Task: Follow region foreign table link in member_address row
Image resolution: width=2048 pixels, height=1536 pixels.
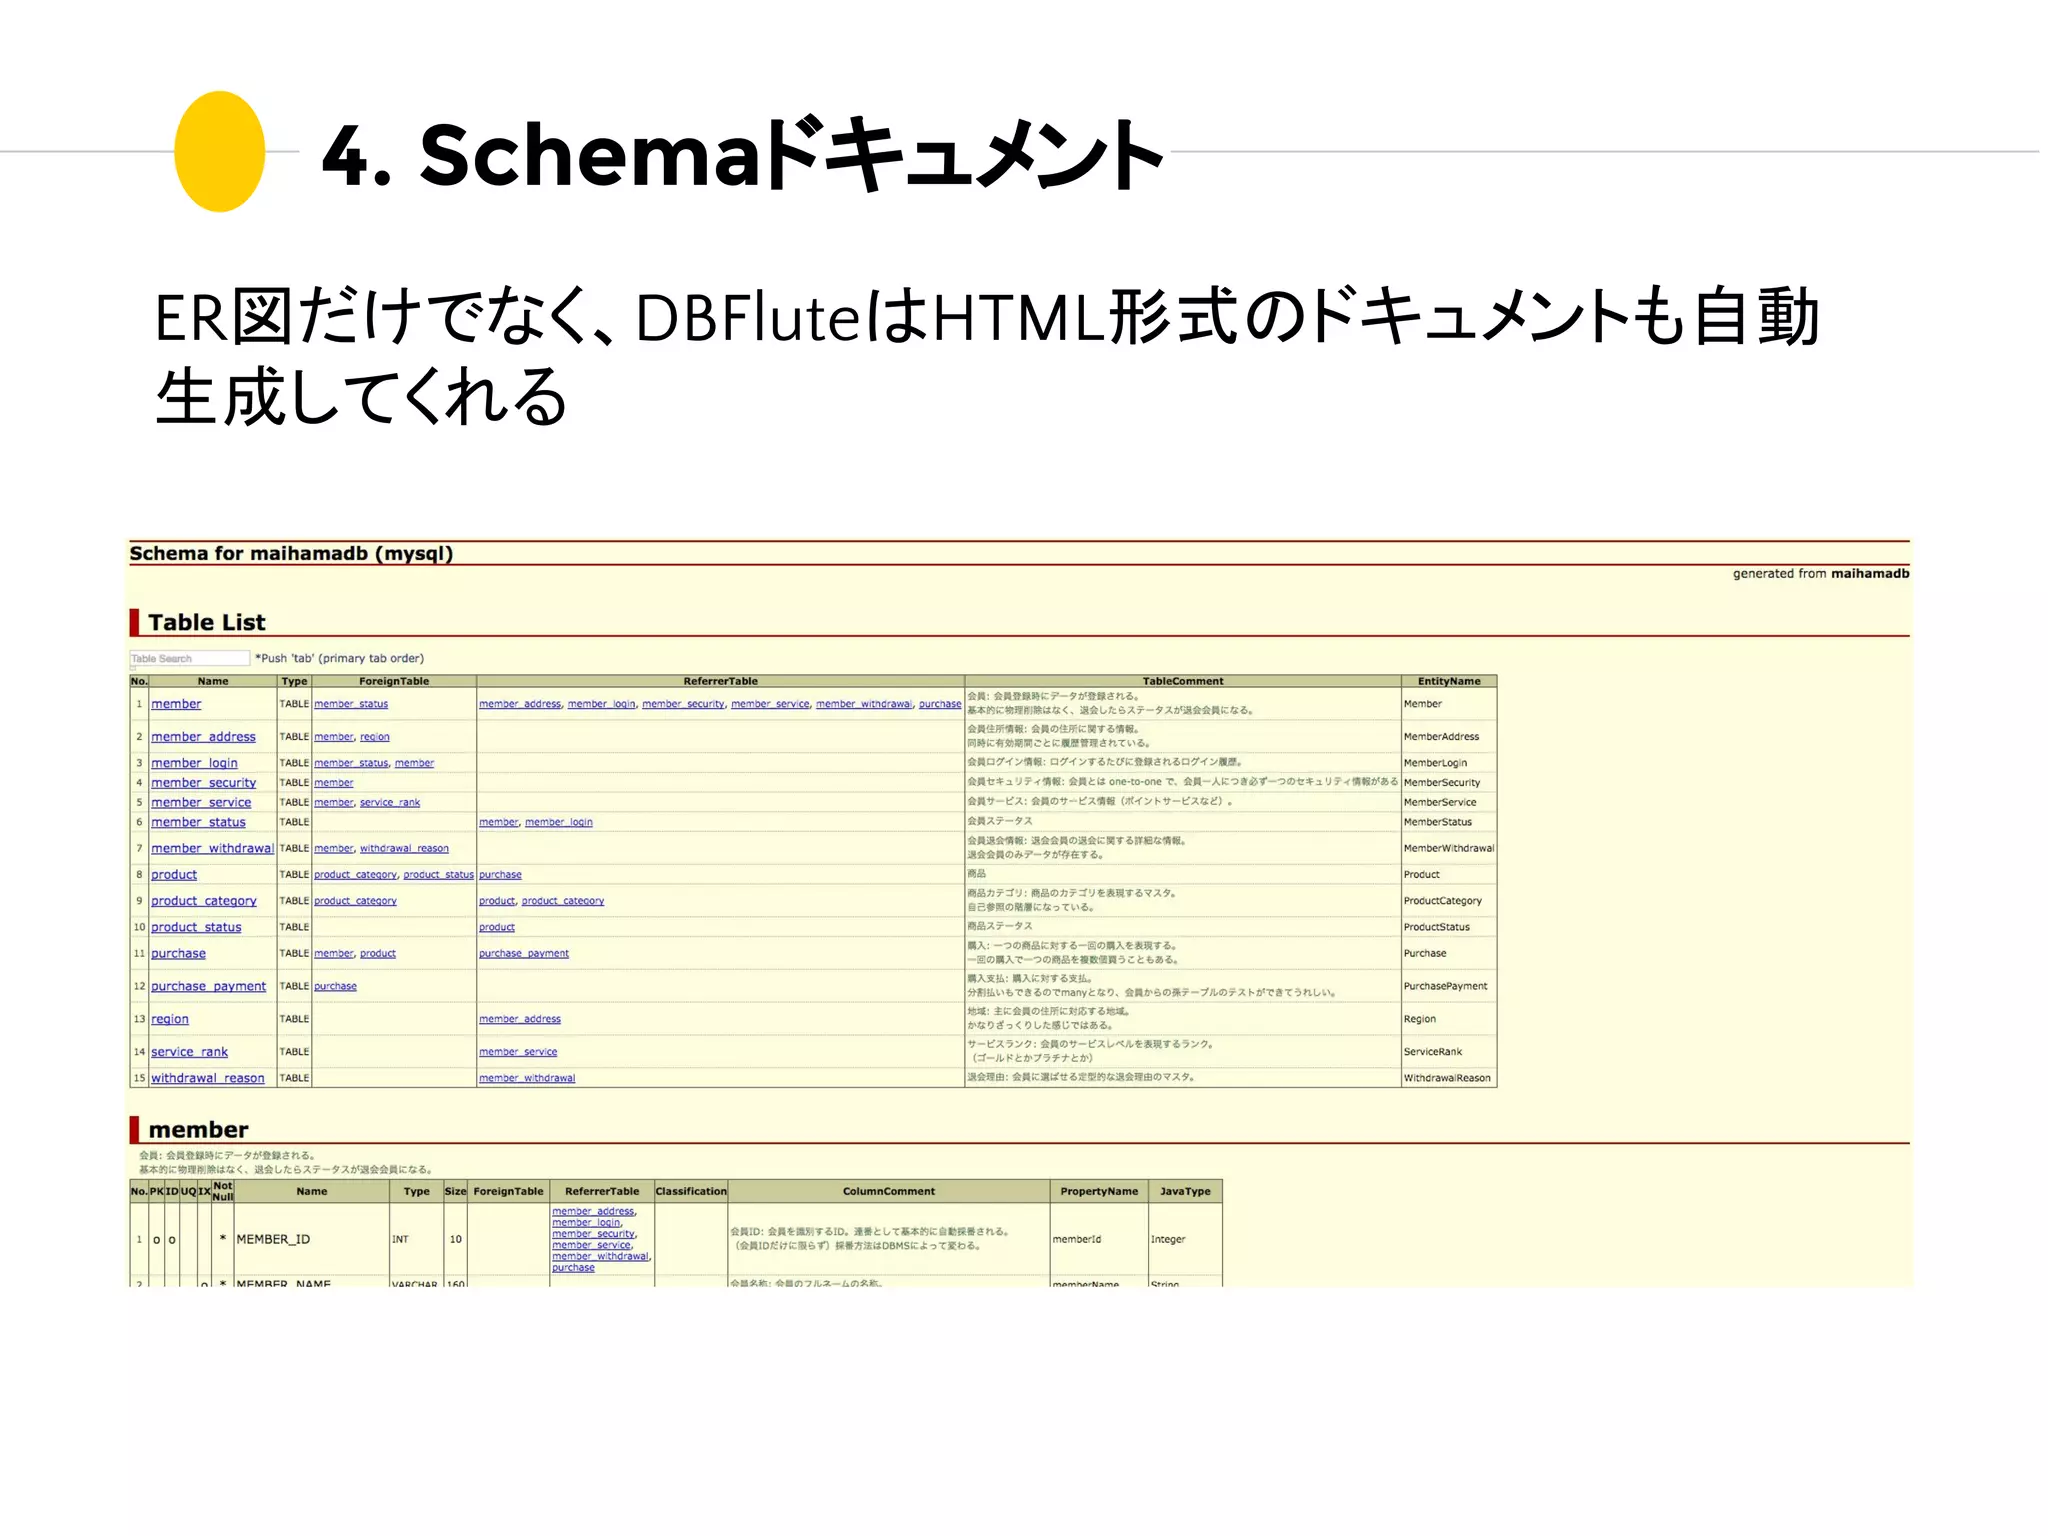Action: coord(375,737)
